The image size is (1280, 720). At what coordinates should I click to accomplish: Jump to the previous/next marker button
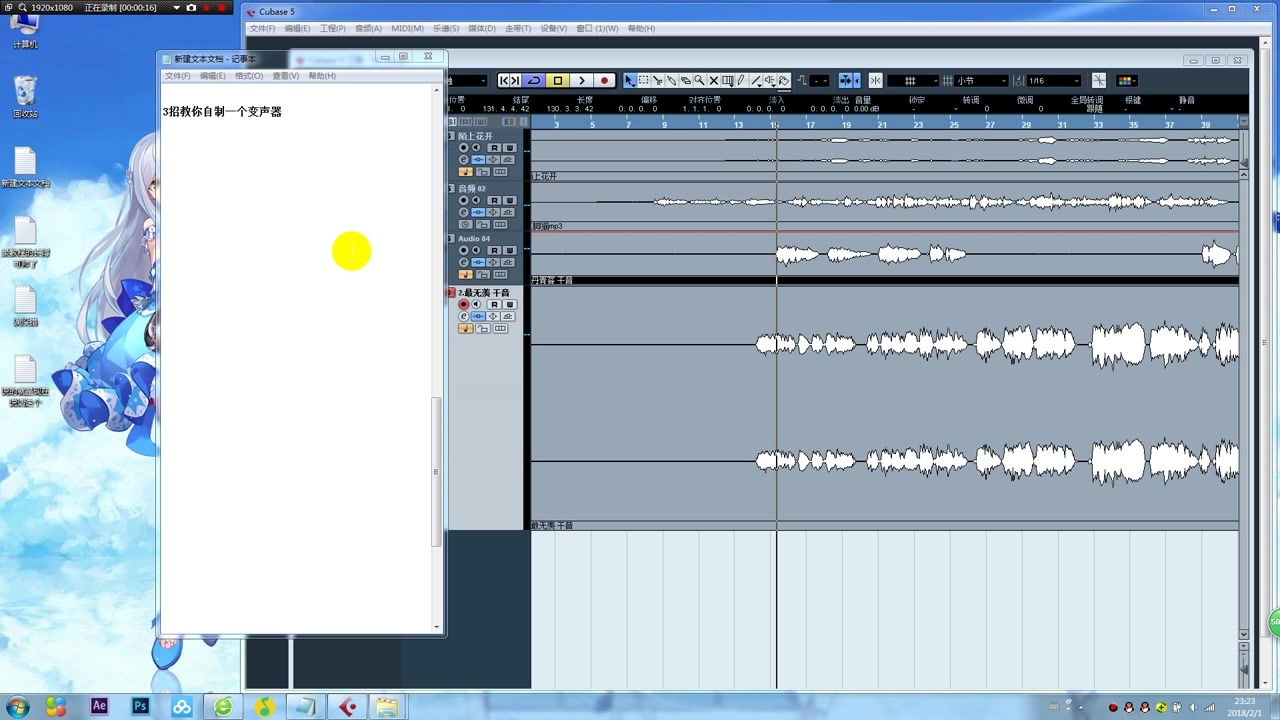click(x=510, y=80)
